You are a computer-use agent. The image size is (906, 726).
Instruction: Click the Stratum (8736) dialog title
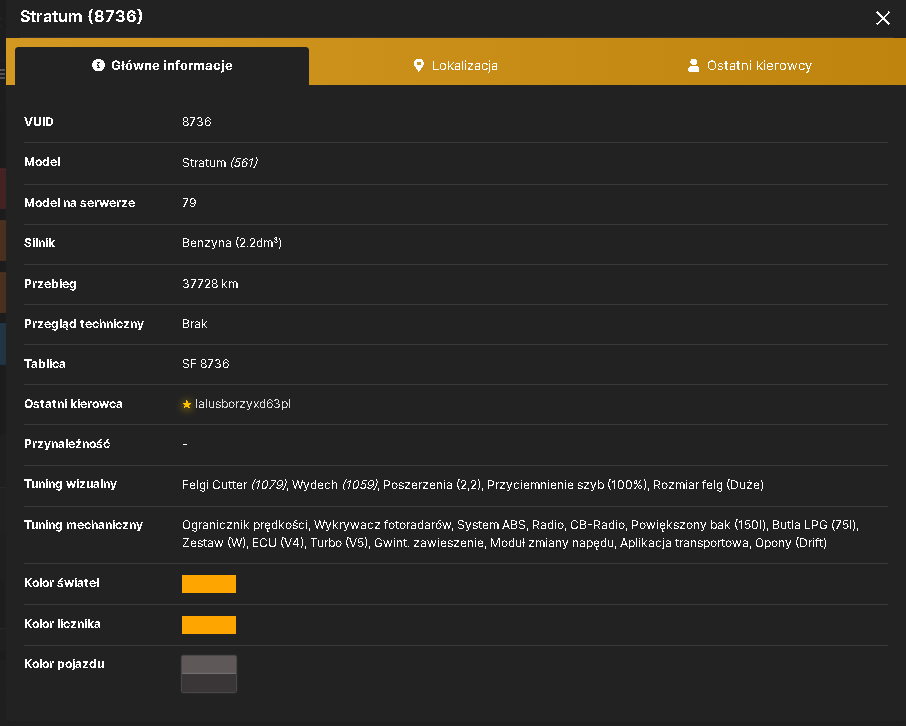pos(81,16)
